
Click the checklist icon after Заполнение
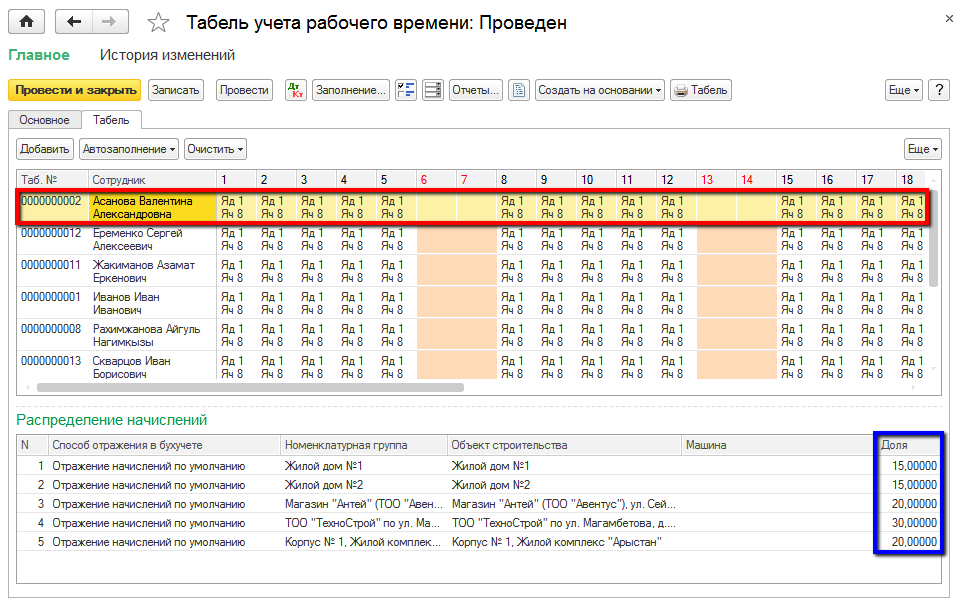pyautogui.click(x=406, y=90)
